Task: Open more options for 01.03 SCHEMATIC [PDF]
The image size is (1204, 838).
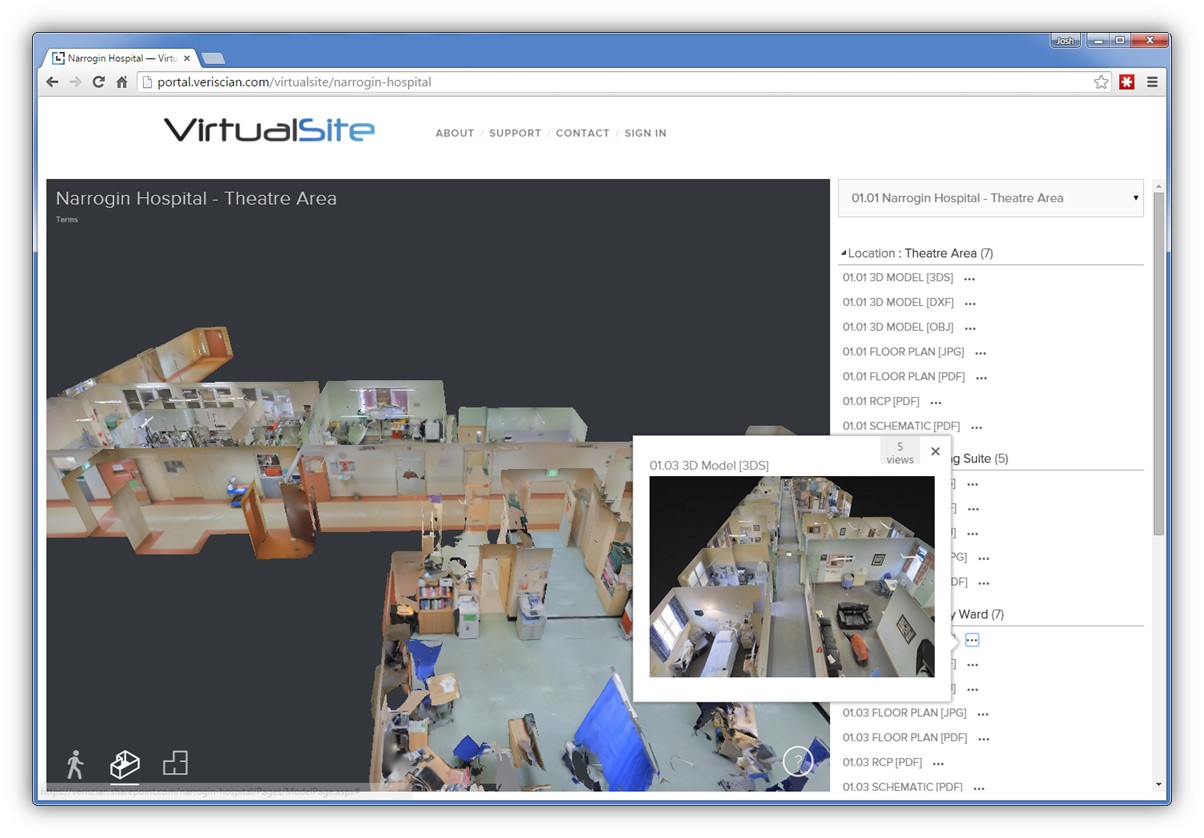Action: tap(979, 788)
